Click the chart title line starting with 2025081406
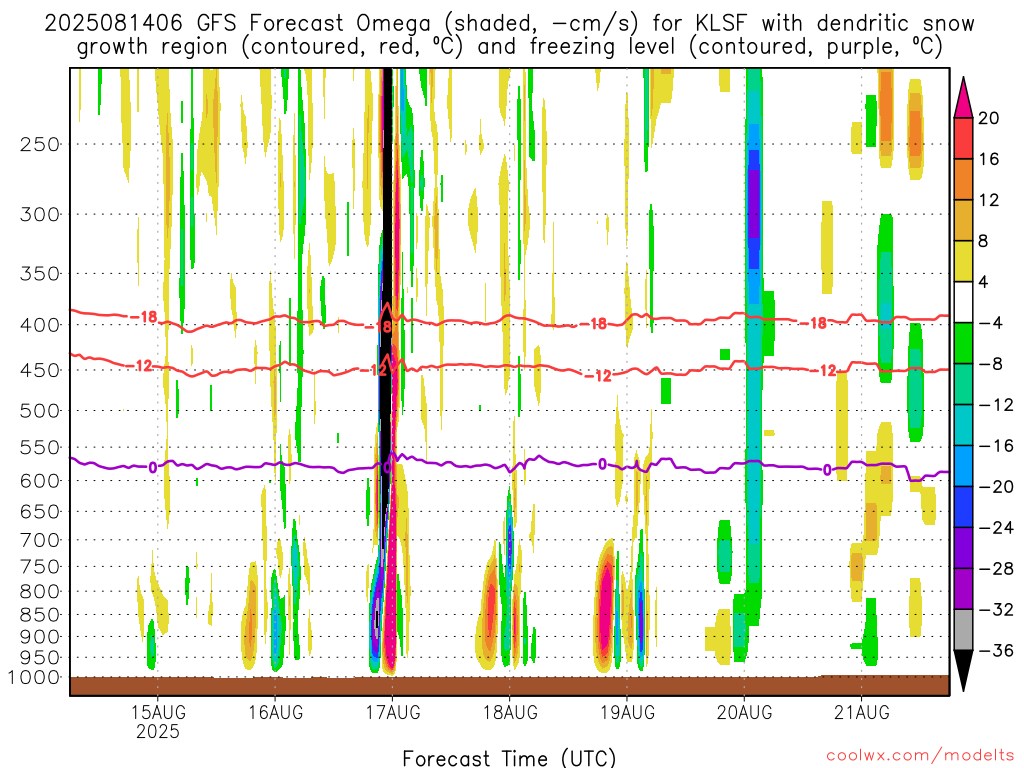The image size is (1024, 768). [x=509, y=24]
